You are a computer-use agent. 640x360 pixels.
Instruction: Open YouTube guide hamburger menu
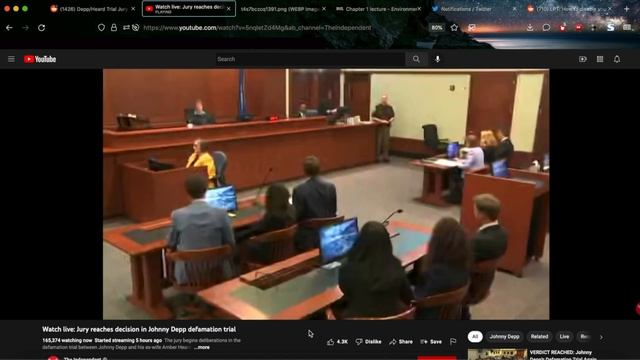[11, 59]
